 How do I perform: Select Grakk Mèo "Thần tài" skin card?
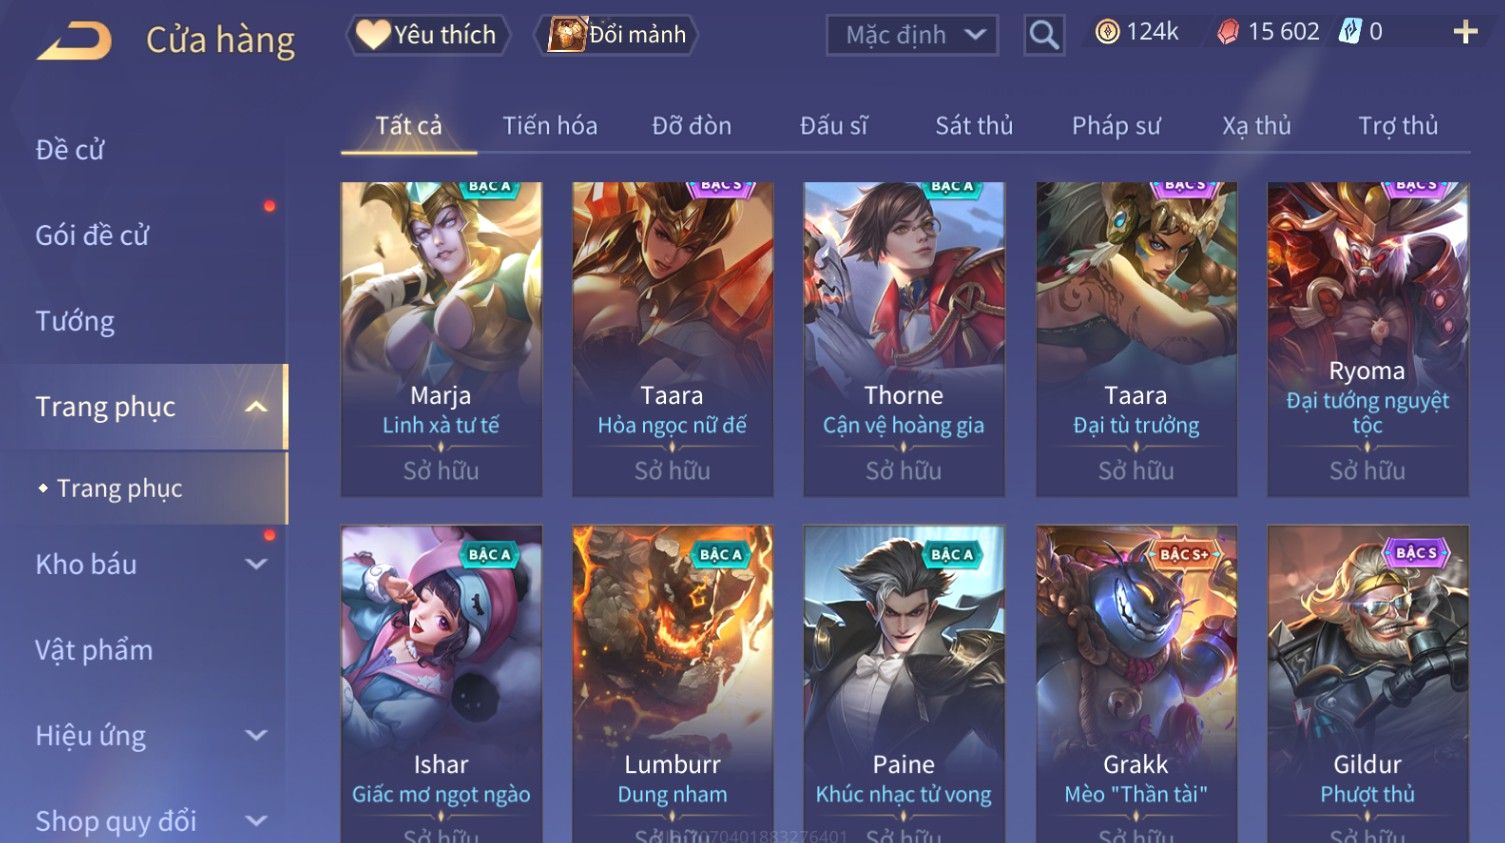[x=1136, y=684]
